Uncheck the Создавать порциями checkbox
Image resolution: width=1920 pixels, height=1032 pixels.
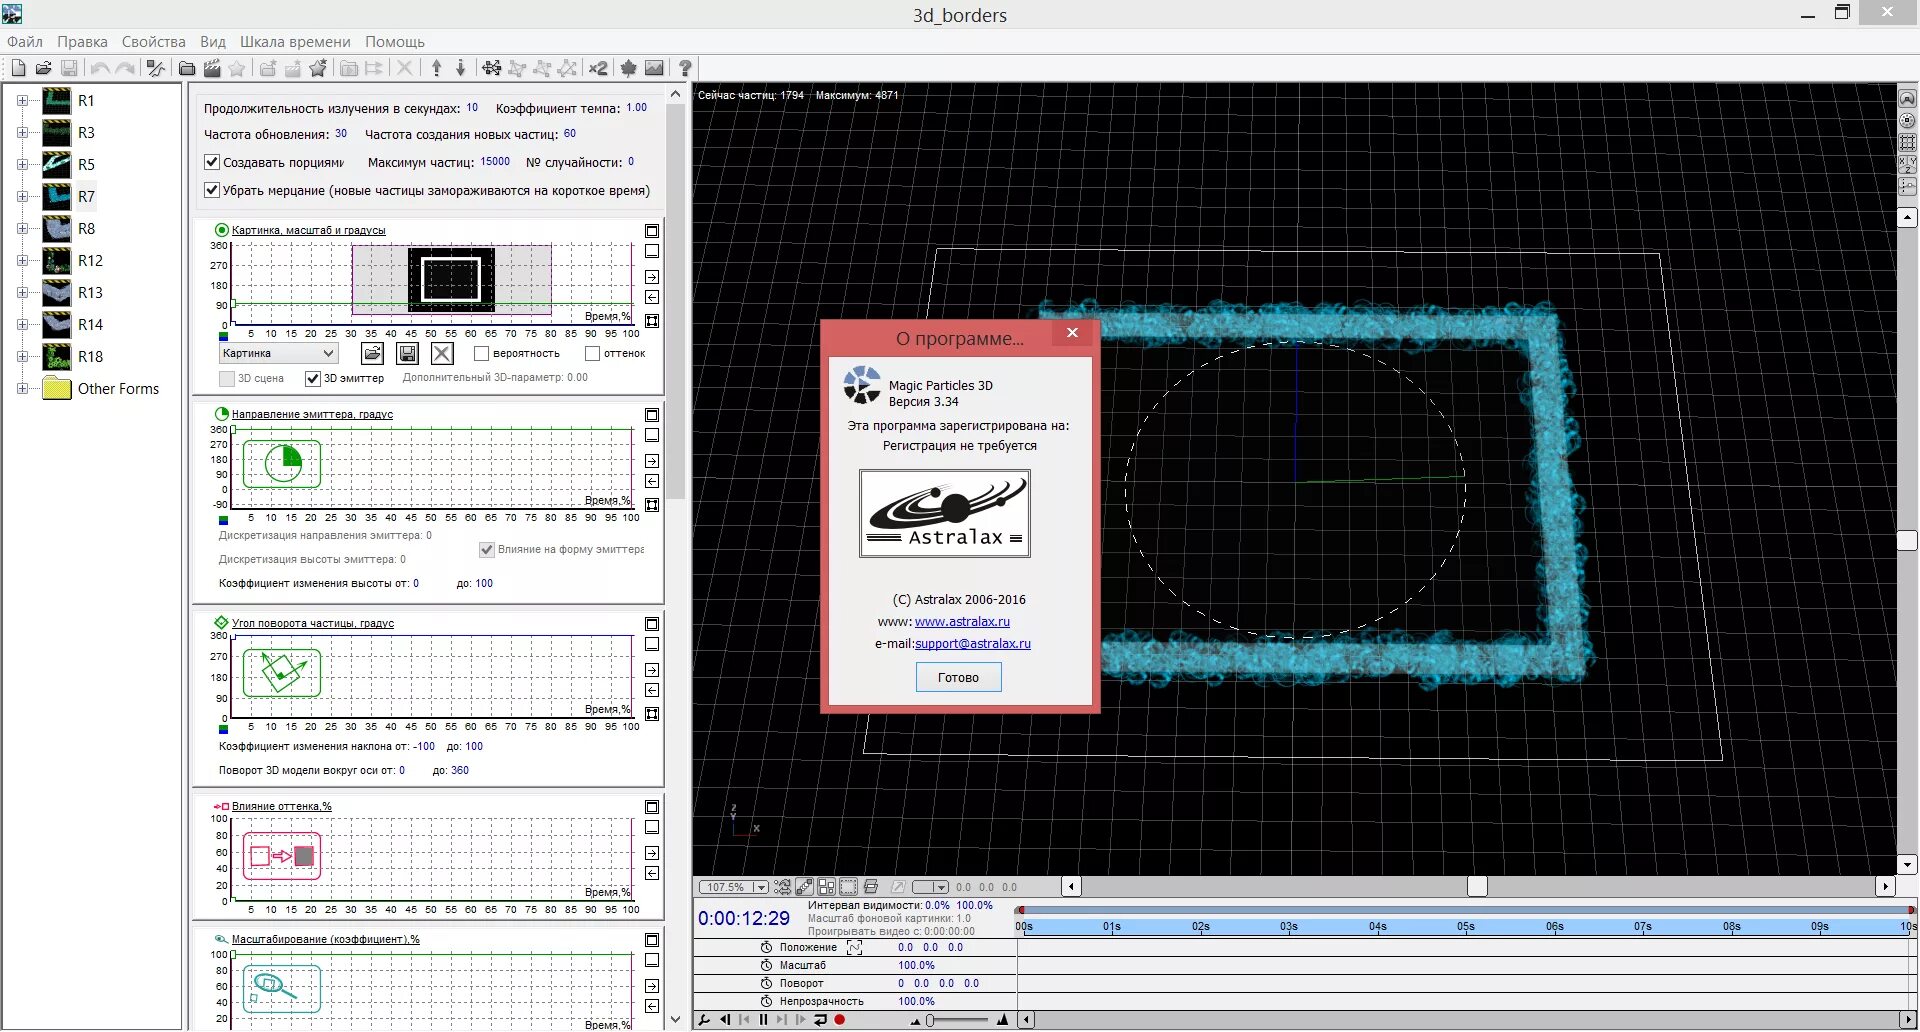click(212, 162)
